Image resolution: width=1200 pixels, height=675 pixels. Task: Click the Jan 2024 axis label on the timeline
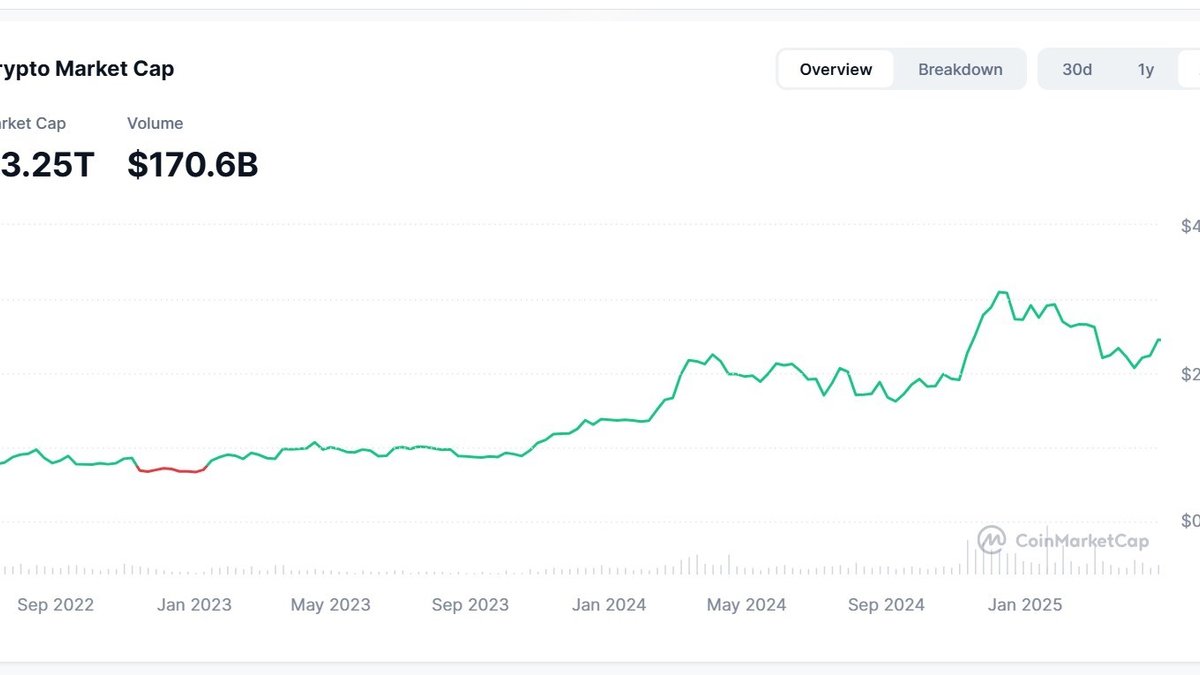[x=609, y=605]
